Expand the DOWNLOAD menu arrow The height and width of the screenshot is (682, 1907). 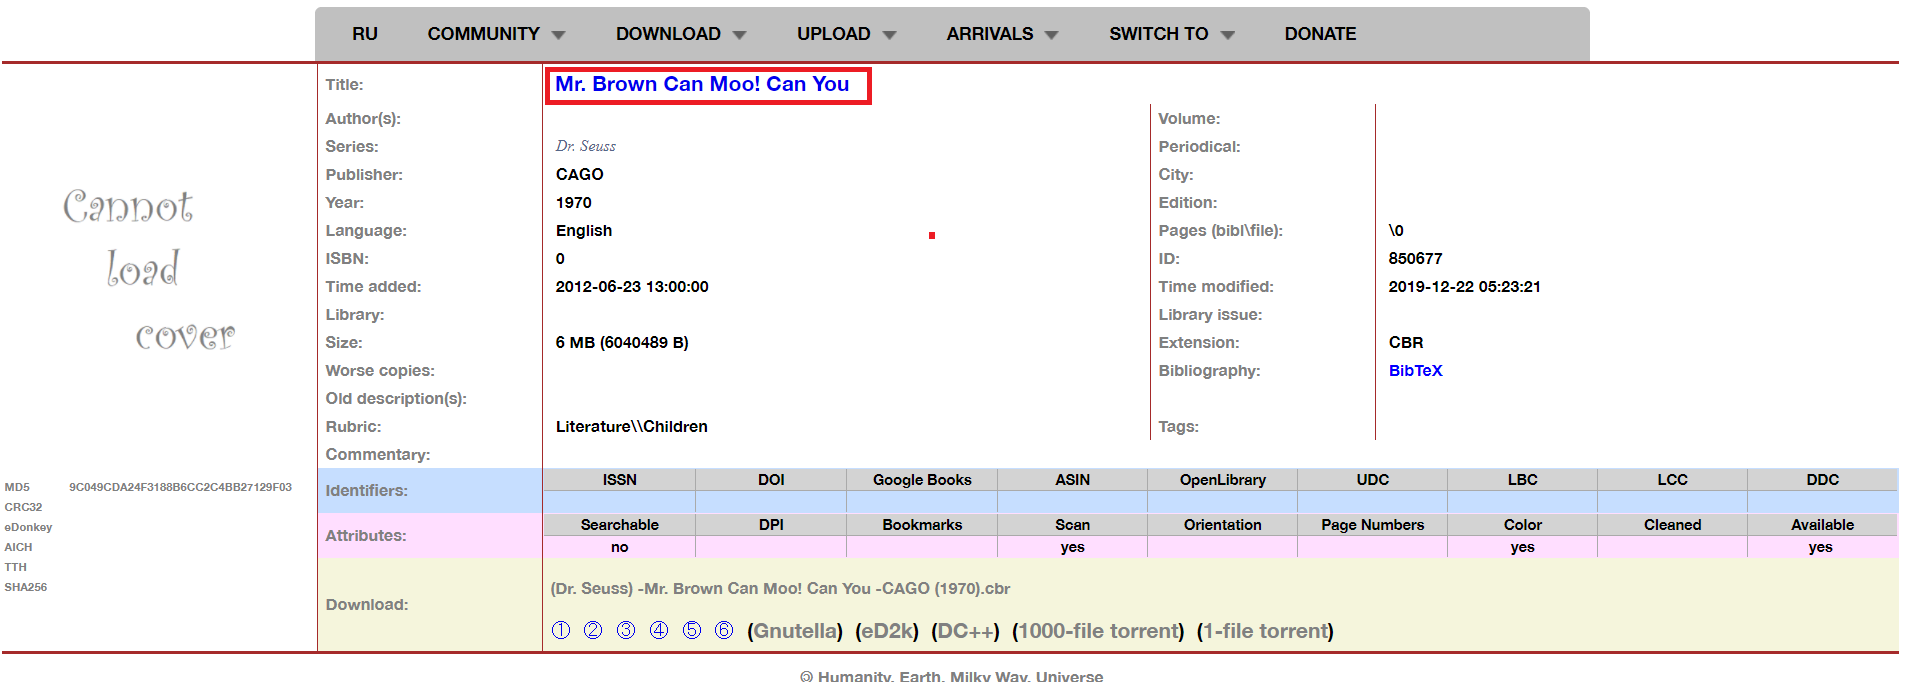[739, 35]
